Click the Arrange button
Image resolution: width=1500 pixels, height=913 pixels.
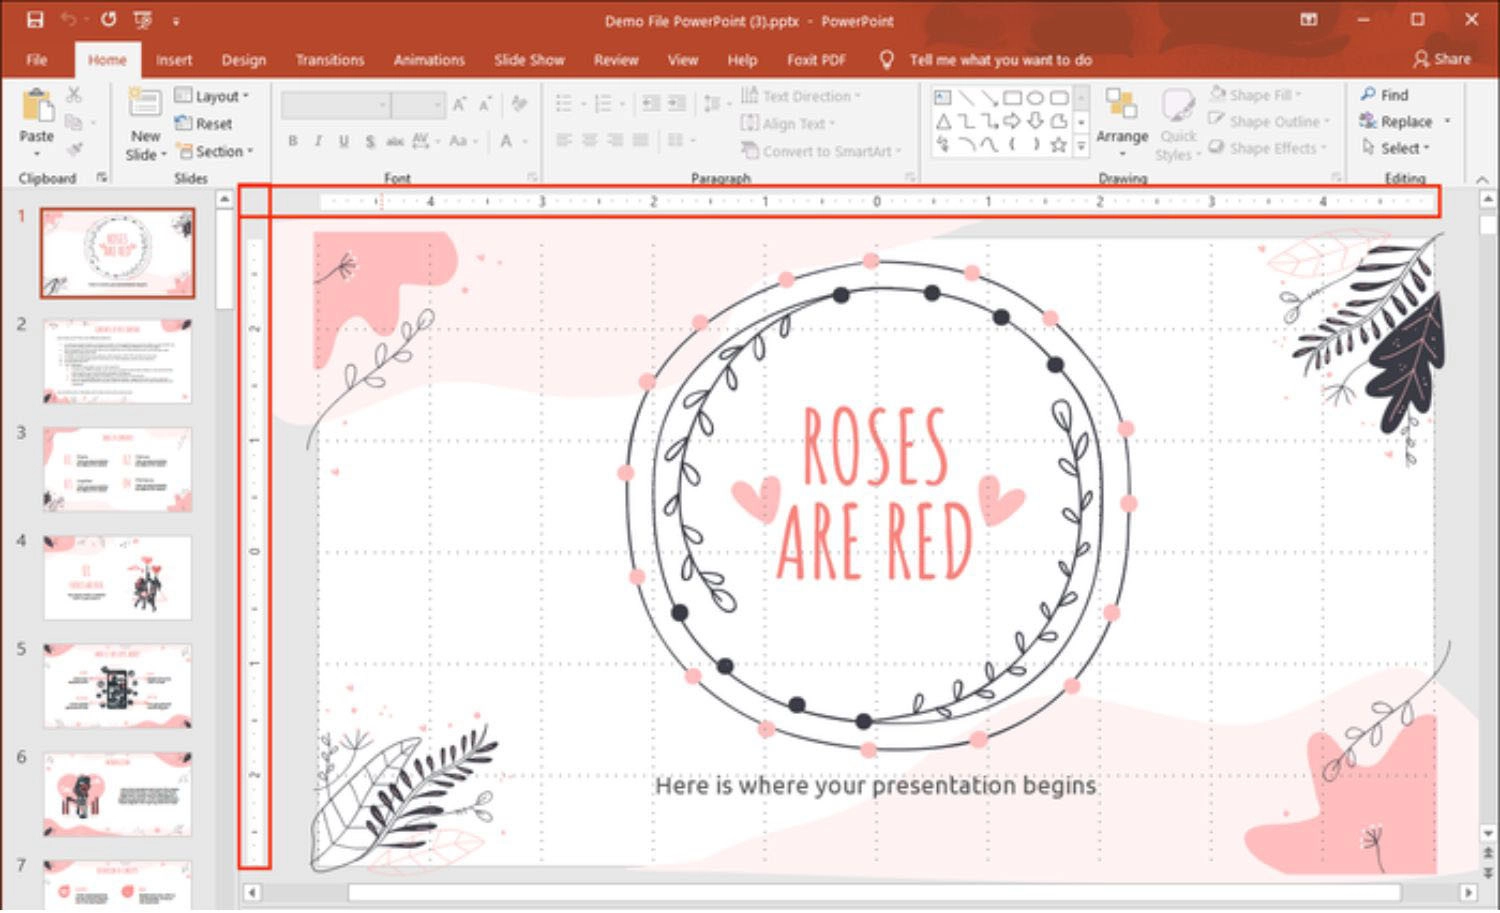(x=1122, y=122)
